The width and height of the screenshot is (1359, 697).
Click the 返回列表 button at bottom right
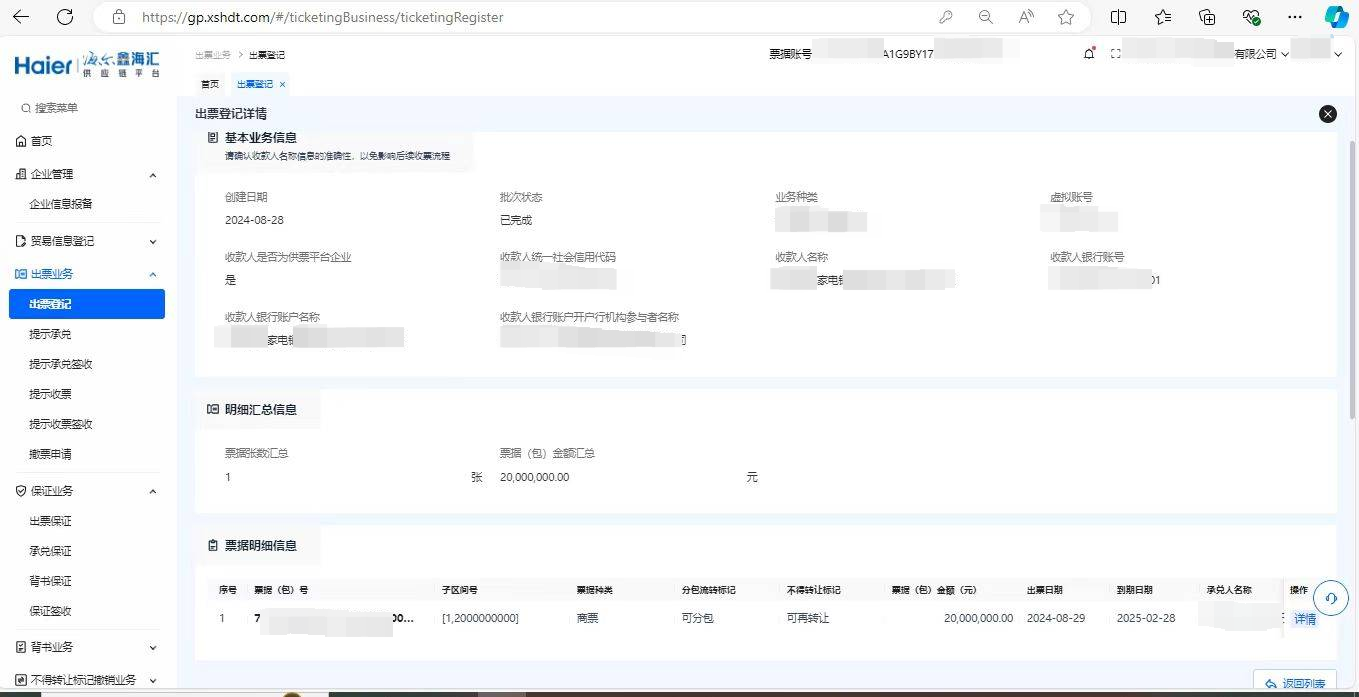pyautogui.click(x=1294, y=683)
